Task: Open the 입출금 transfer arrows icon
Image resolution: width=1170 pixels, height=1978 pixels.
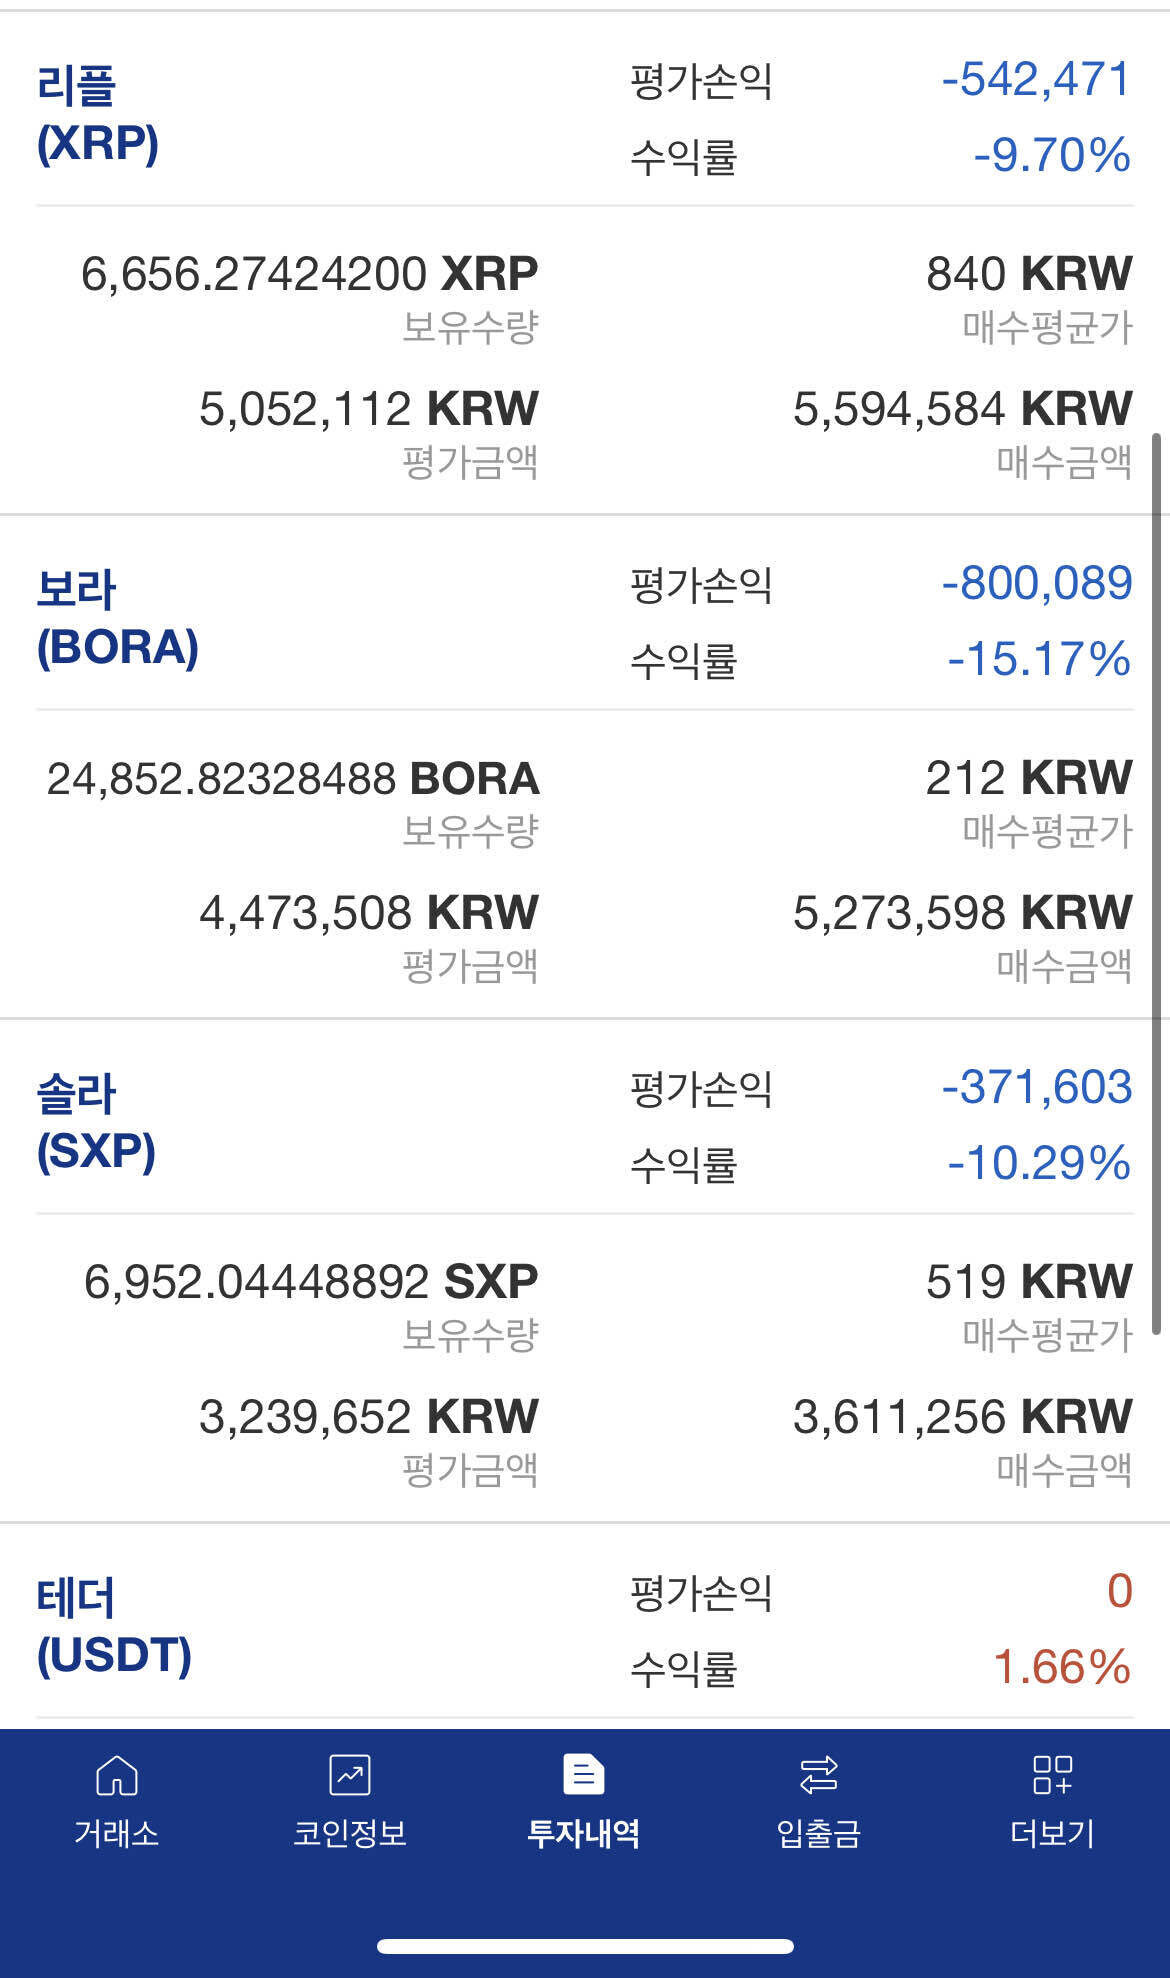Action: pos(819,1776)
